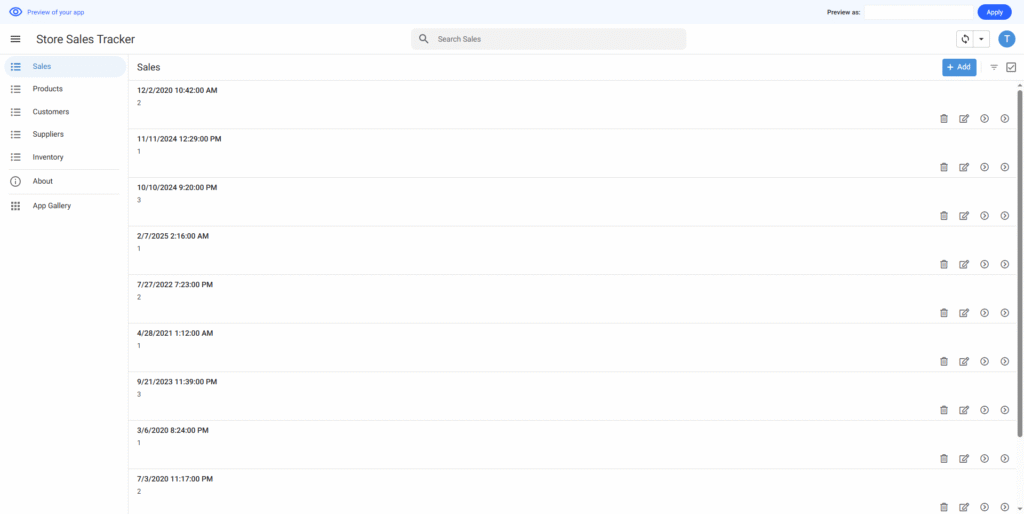Open the filter icon beside Add
The height and width of the screenshot is (514, 1024).
[994, 67]
